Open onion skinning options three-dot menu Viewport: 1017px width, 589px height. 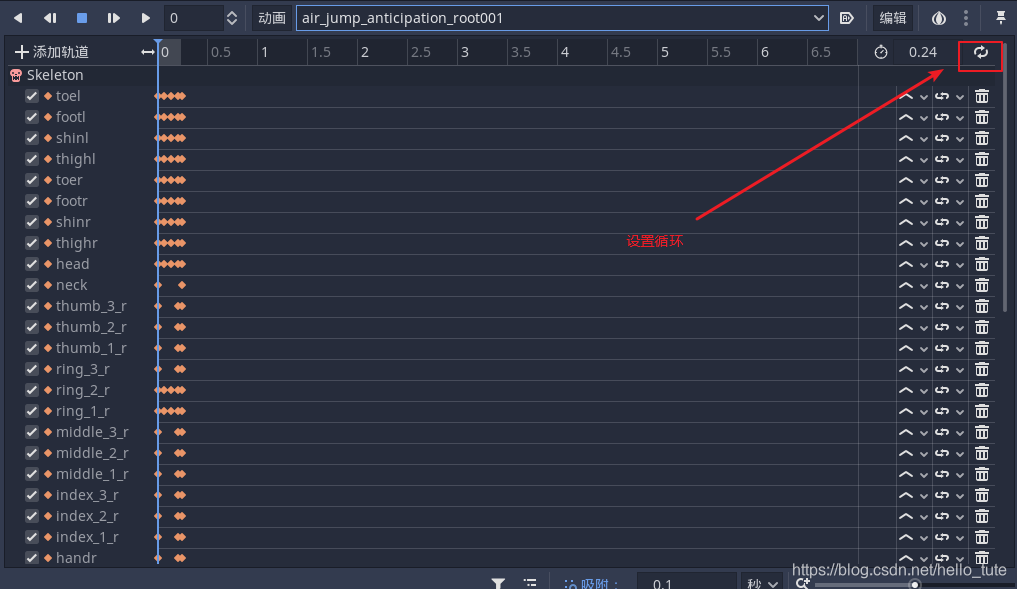click(966, 18)
